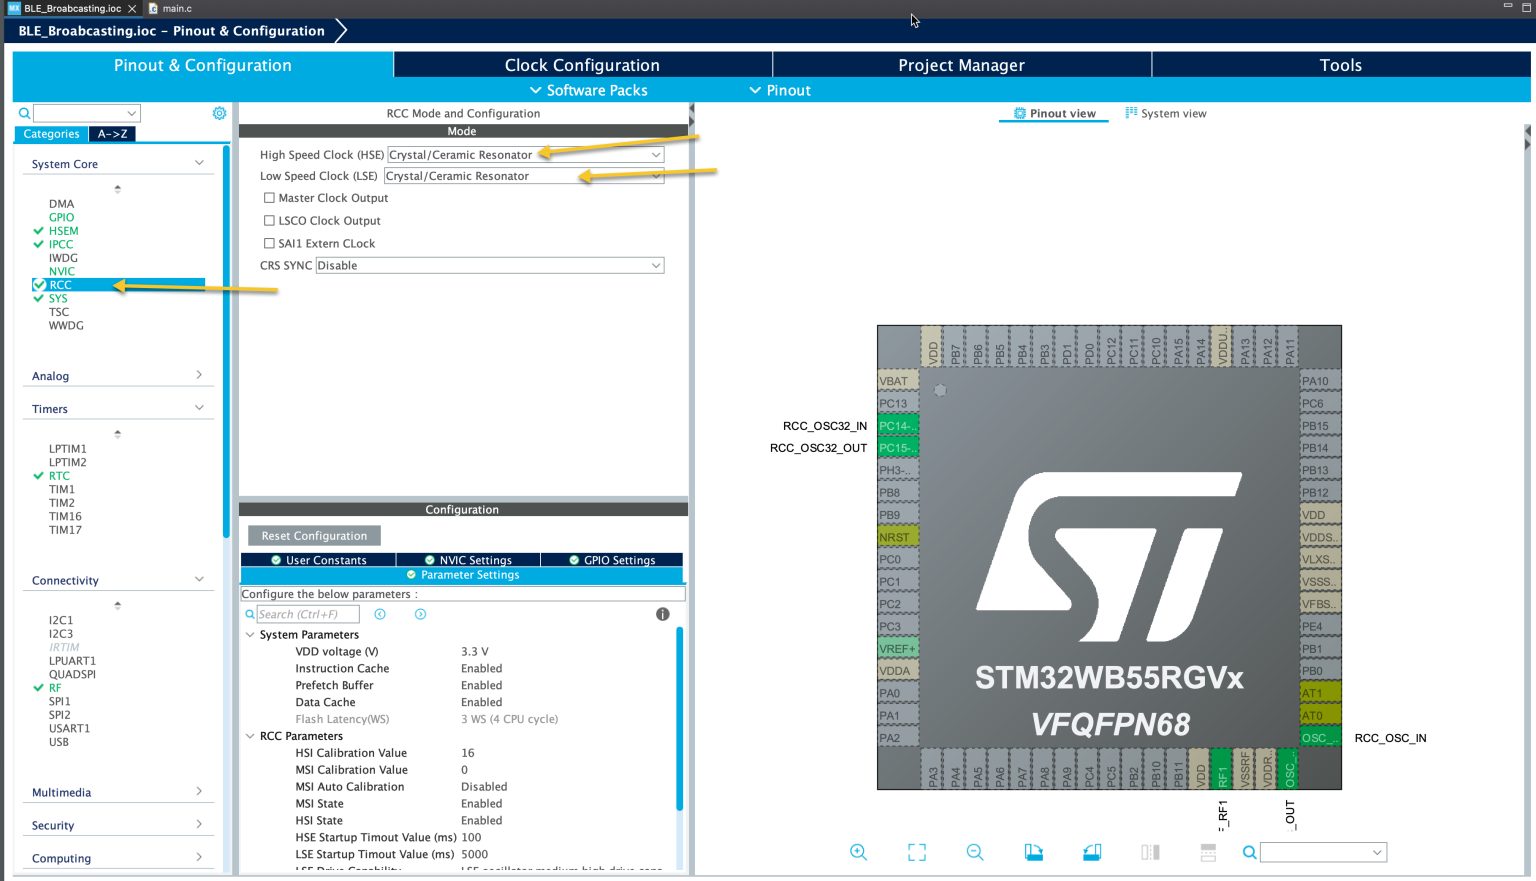Rotate the chip diagram clockwise

[1033, 852]
